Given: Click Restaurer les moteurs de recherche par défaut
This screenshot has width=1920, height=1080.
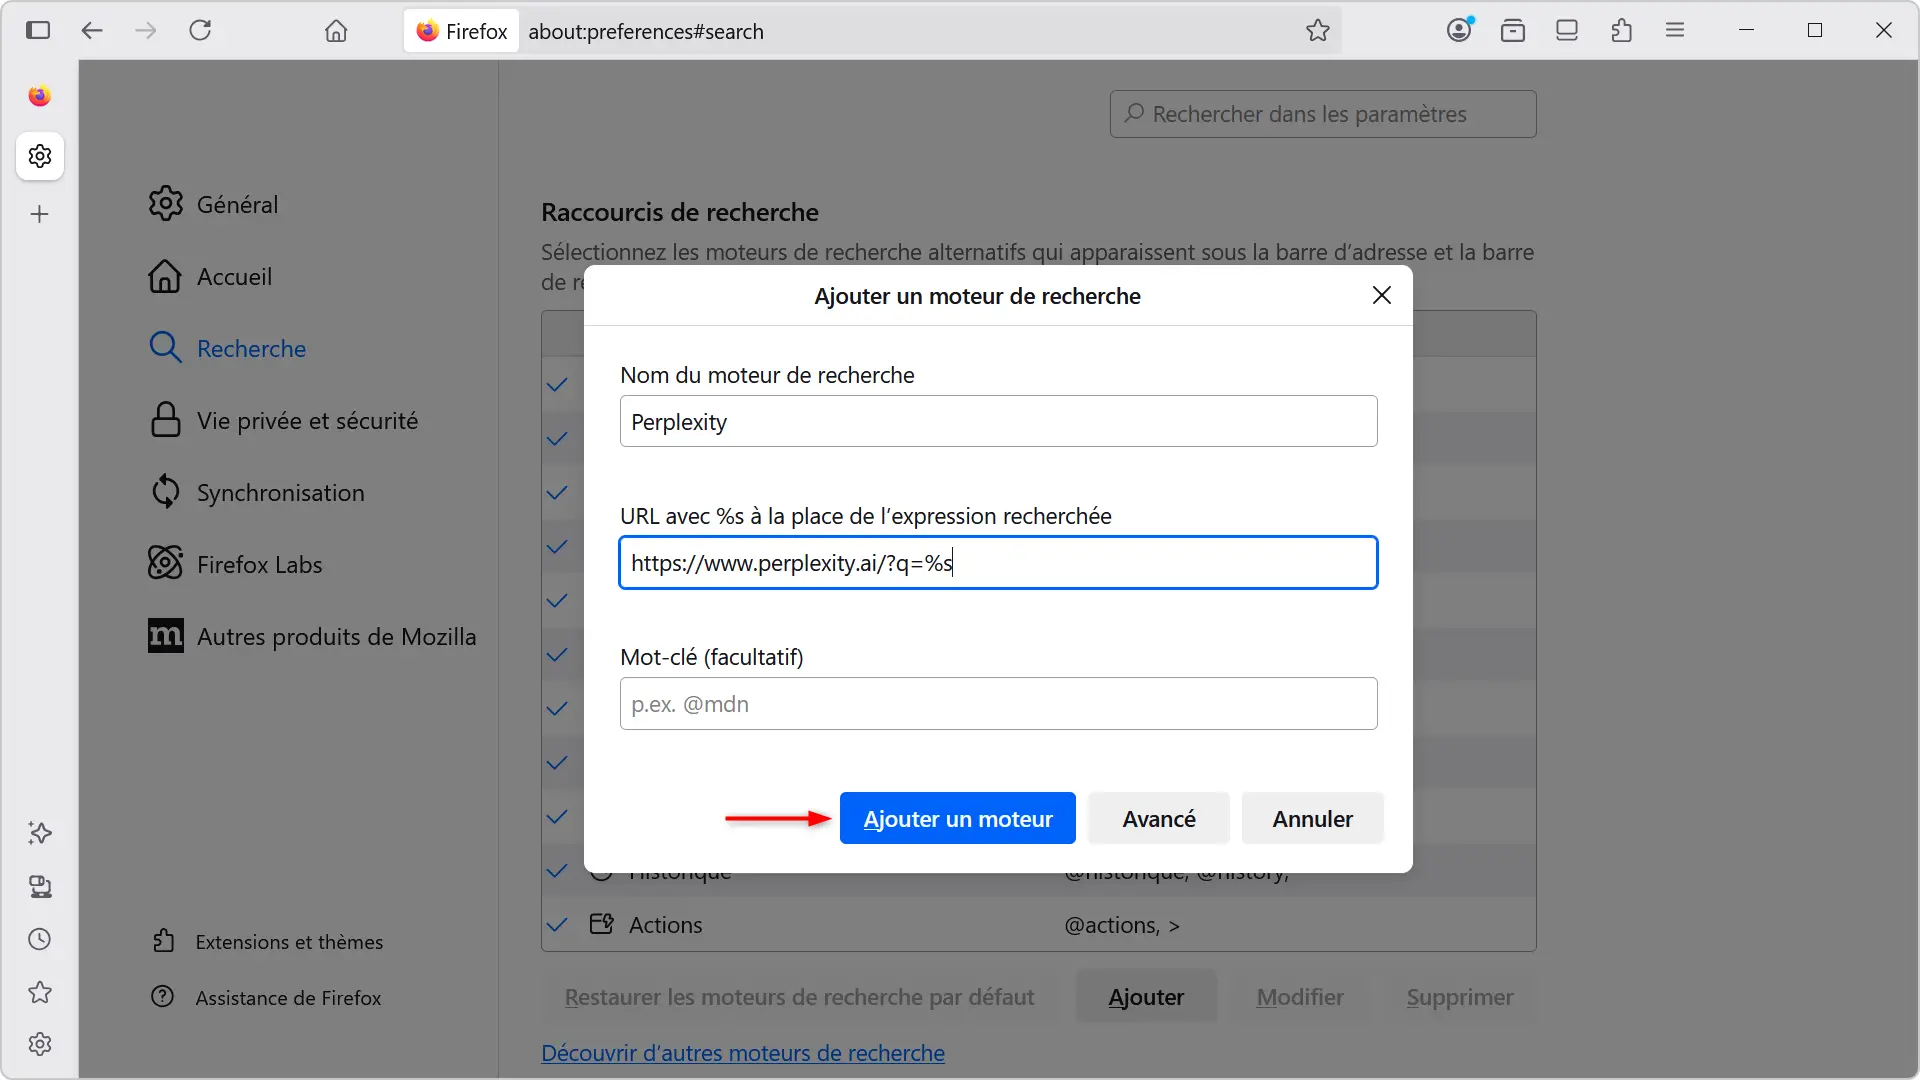Looking at the screenshot, I should point(799,997).
